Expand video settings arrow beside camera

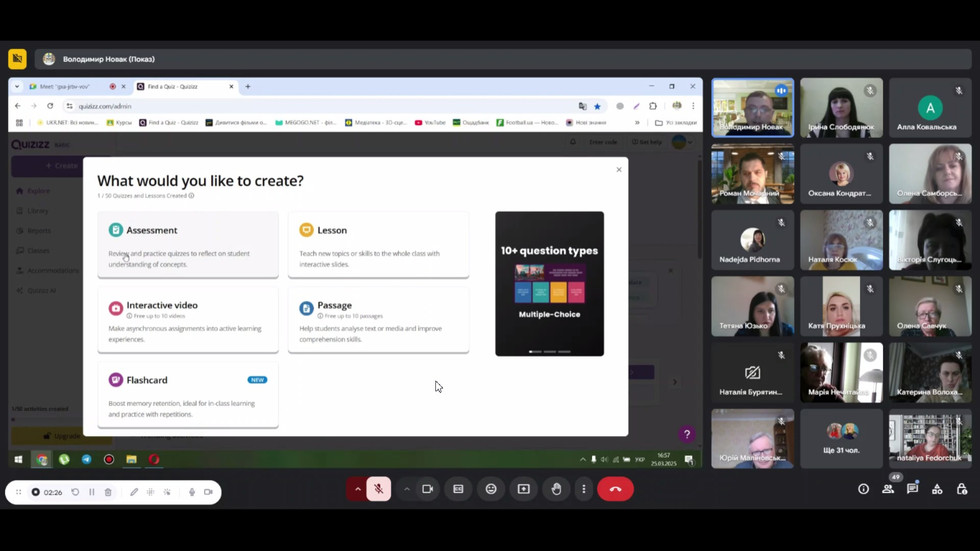pyautogui.click(x=407, y=489)
